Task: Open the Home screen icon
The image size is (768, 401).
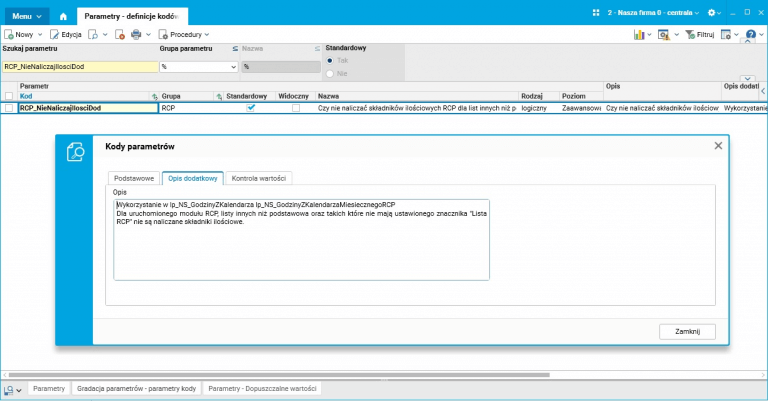Action: click(63, 16)
